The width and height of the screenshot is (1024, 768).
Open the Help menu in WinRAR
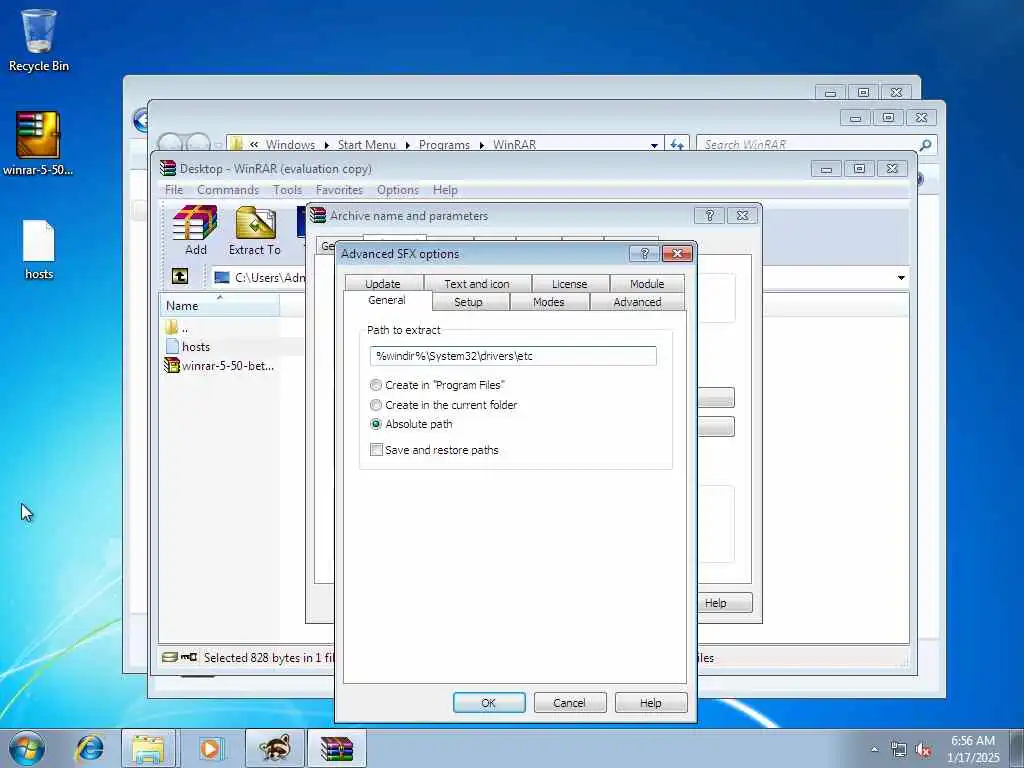coord(445,189)
